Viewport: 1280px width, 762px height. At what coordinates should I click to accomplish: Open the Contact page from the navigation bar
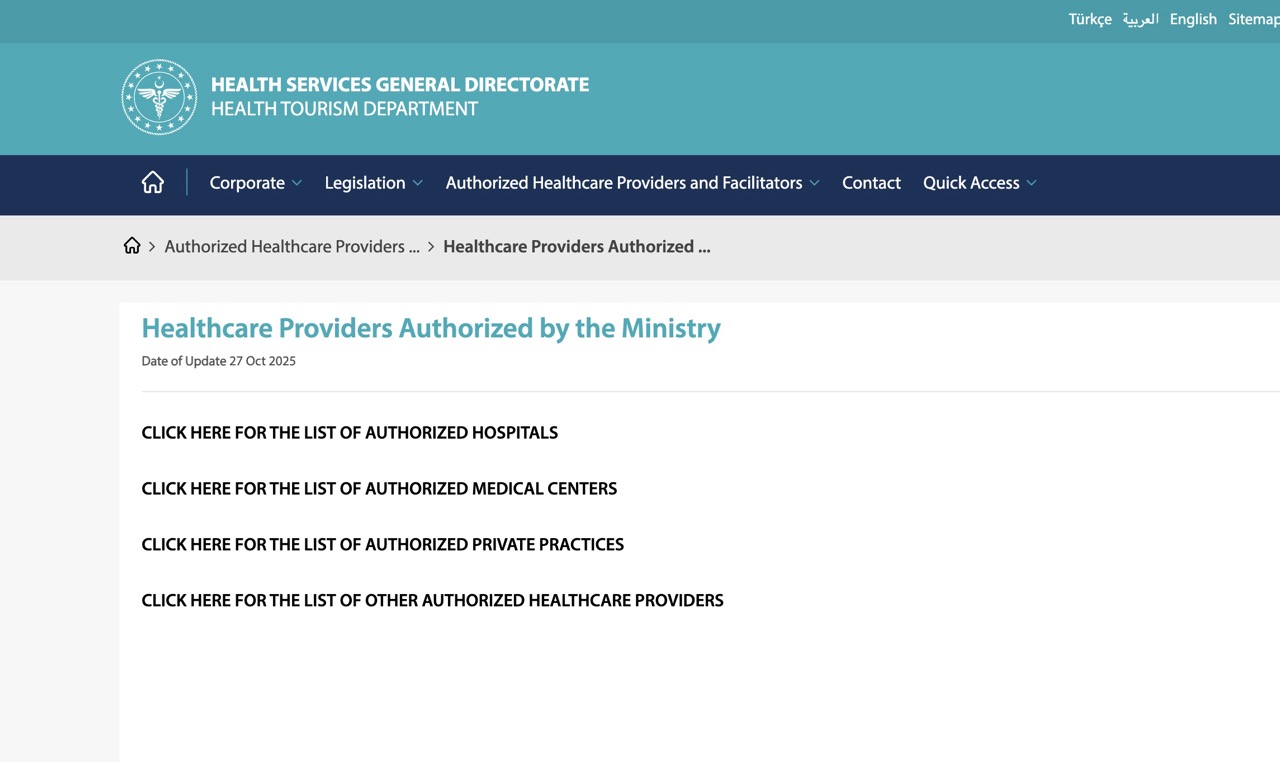(871, 183)
